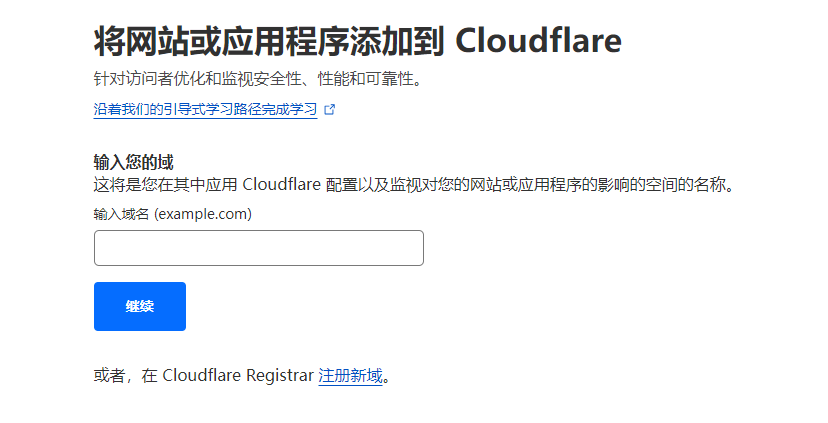Viewport: 828px width, 423px height.
Task: Click the subtitle beginning 针对访问者优化
Action: coord(257,80)
